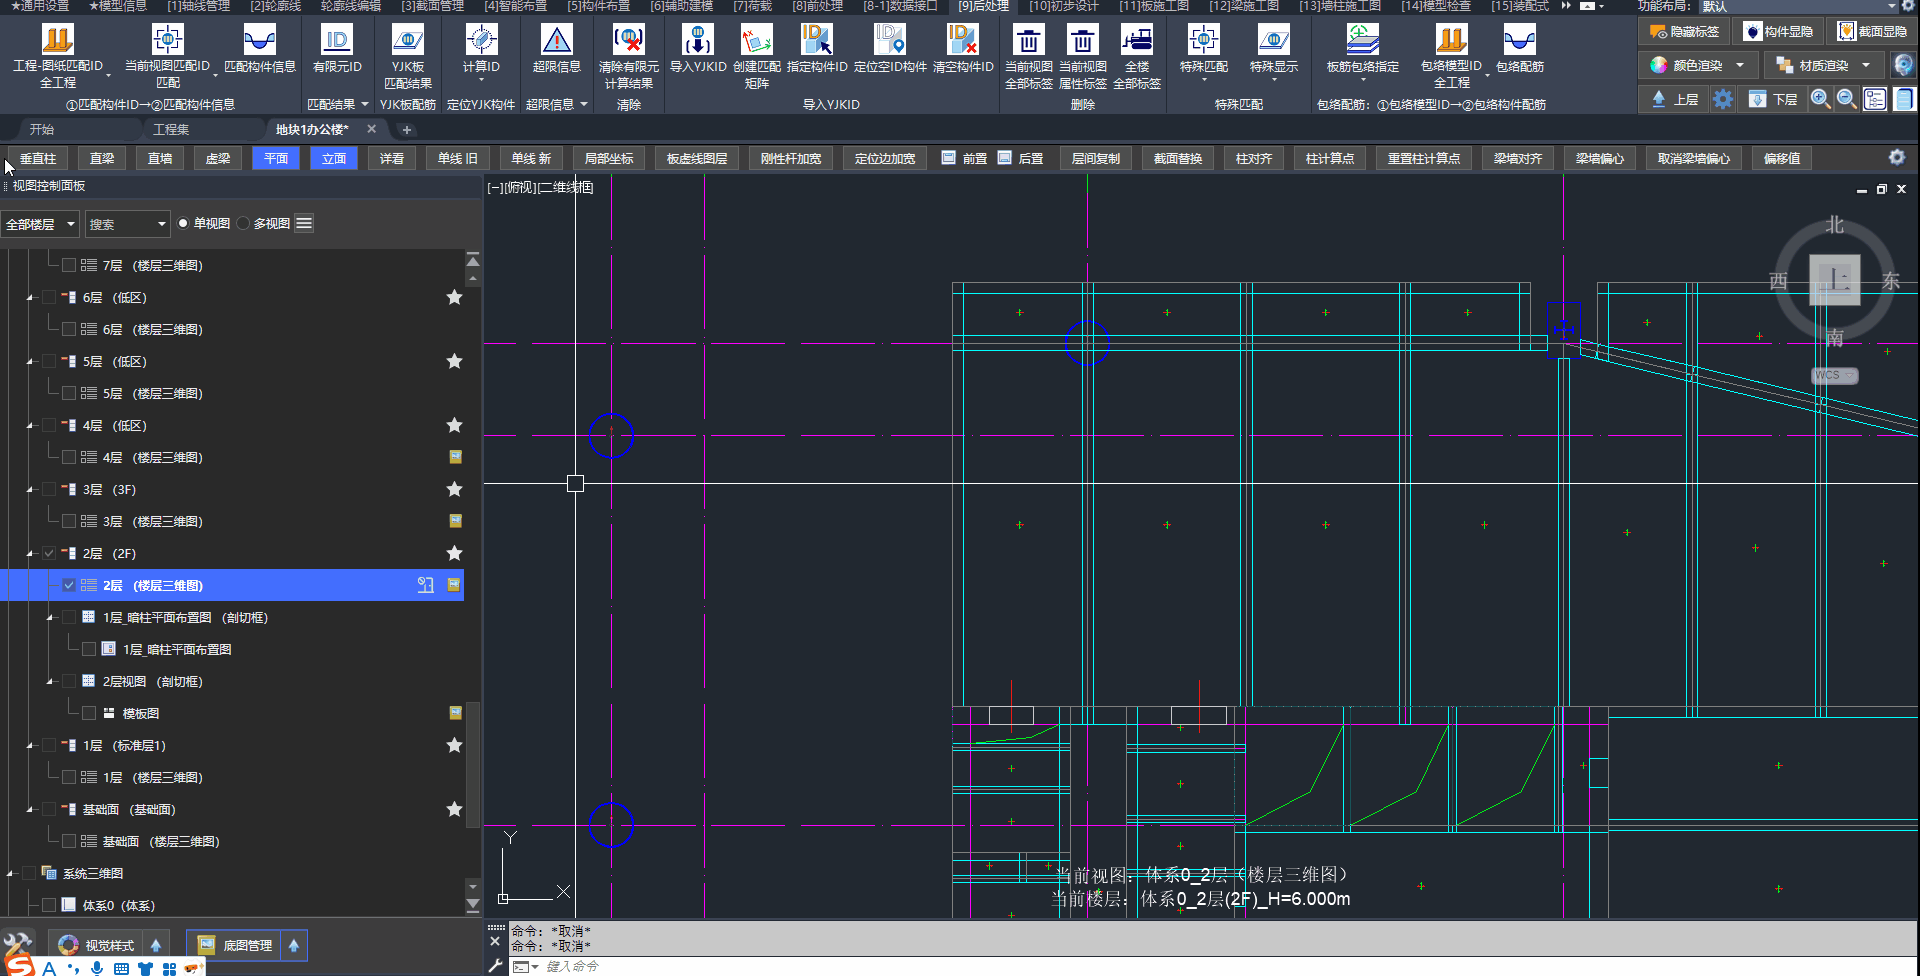The height and width of the screenshot is (976, 1920).
Task: Toggle the 前置 checkbox option
Action: point(949,158)
